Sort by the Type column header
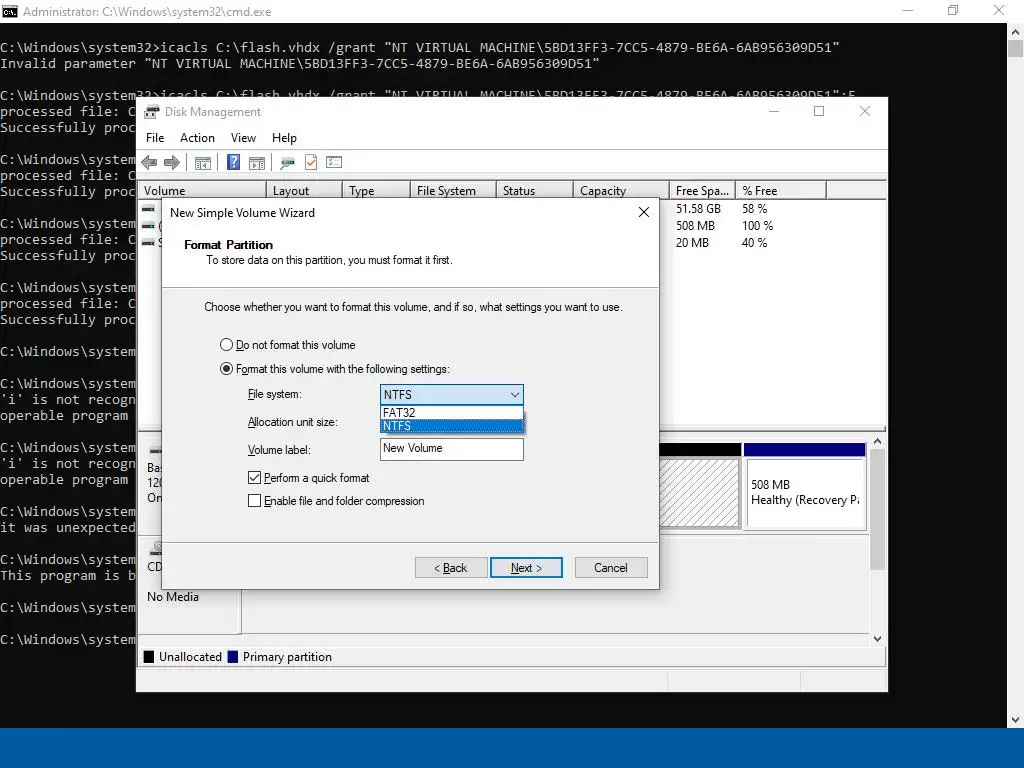 tap(376, 191)
